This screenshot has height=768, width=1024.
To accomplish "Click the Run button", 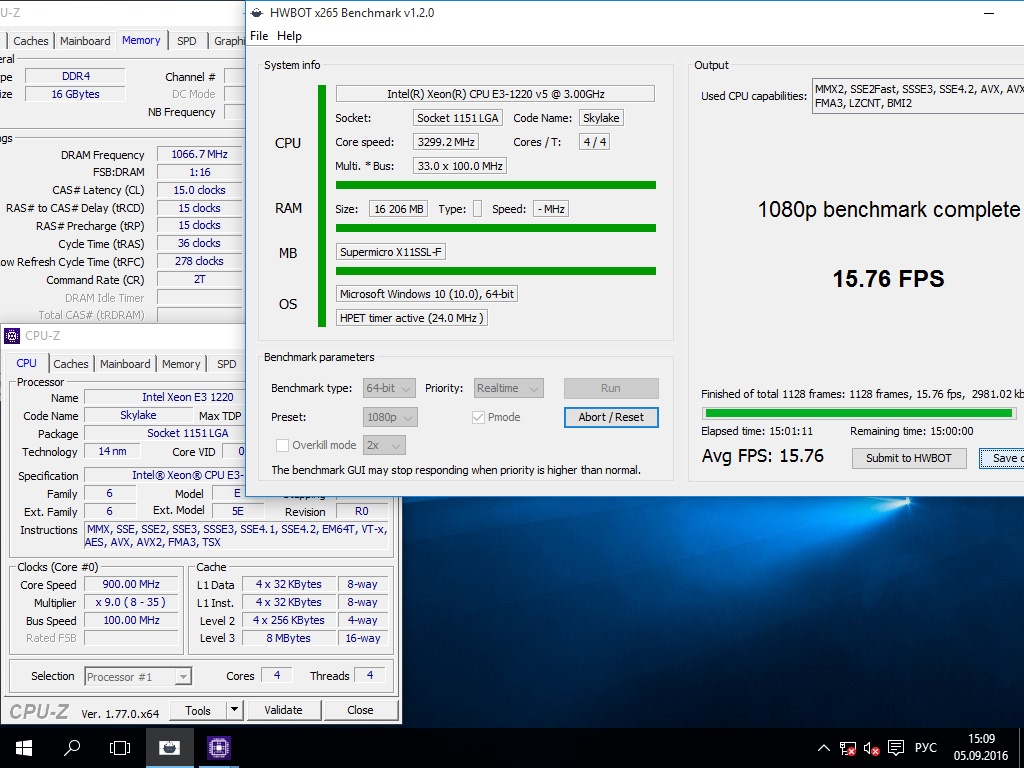I will 611,388.
